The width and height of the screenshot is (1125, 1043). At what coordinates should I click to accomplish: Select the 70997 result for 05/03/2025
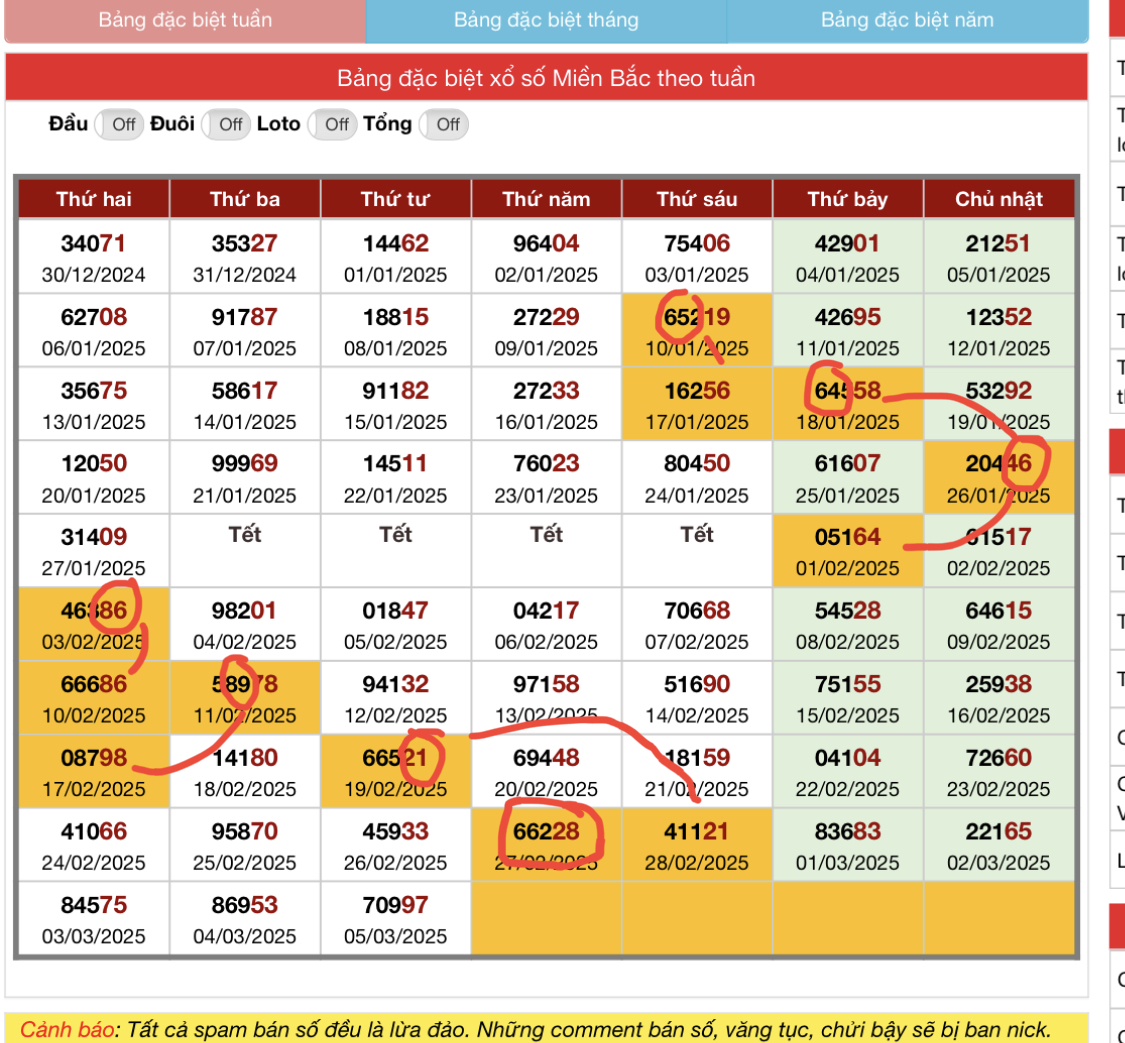[396, 919]
